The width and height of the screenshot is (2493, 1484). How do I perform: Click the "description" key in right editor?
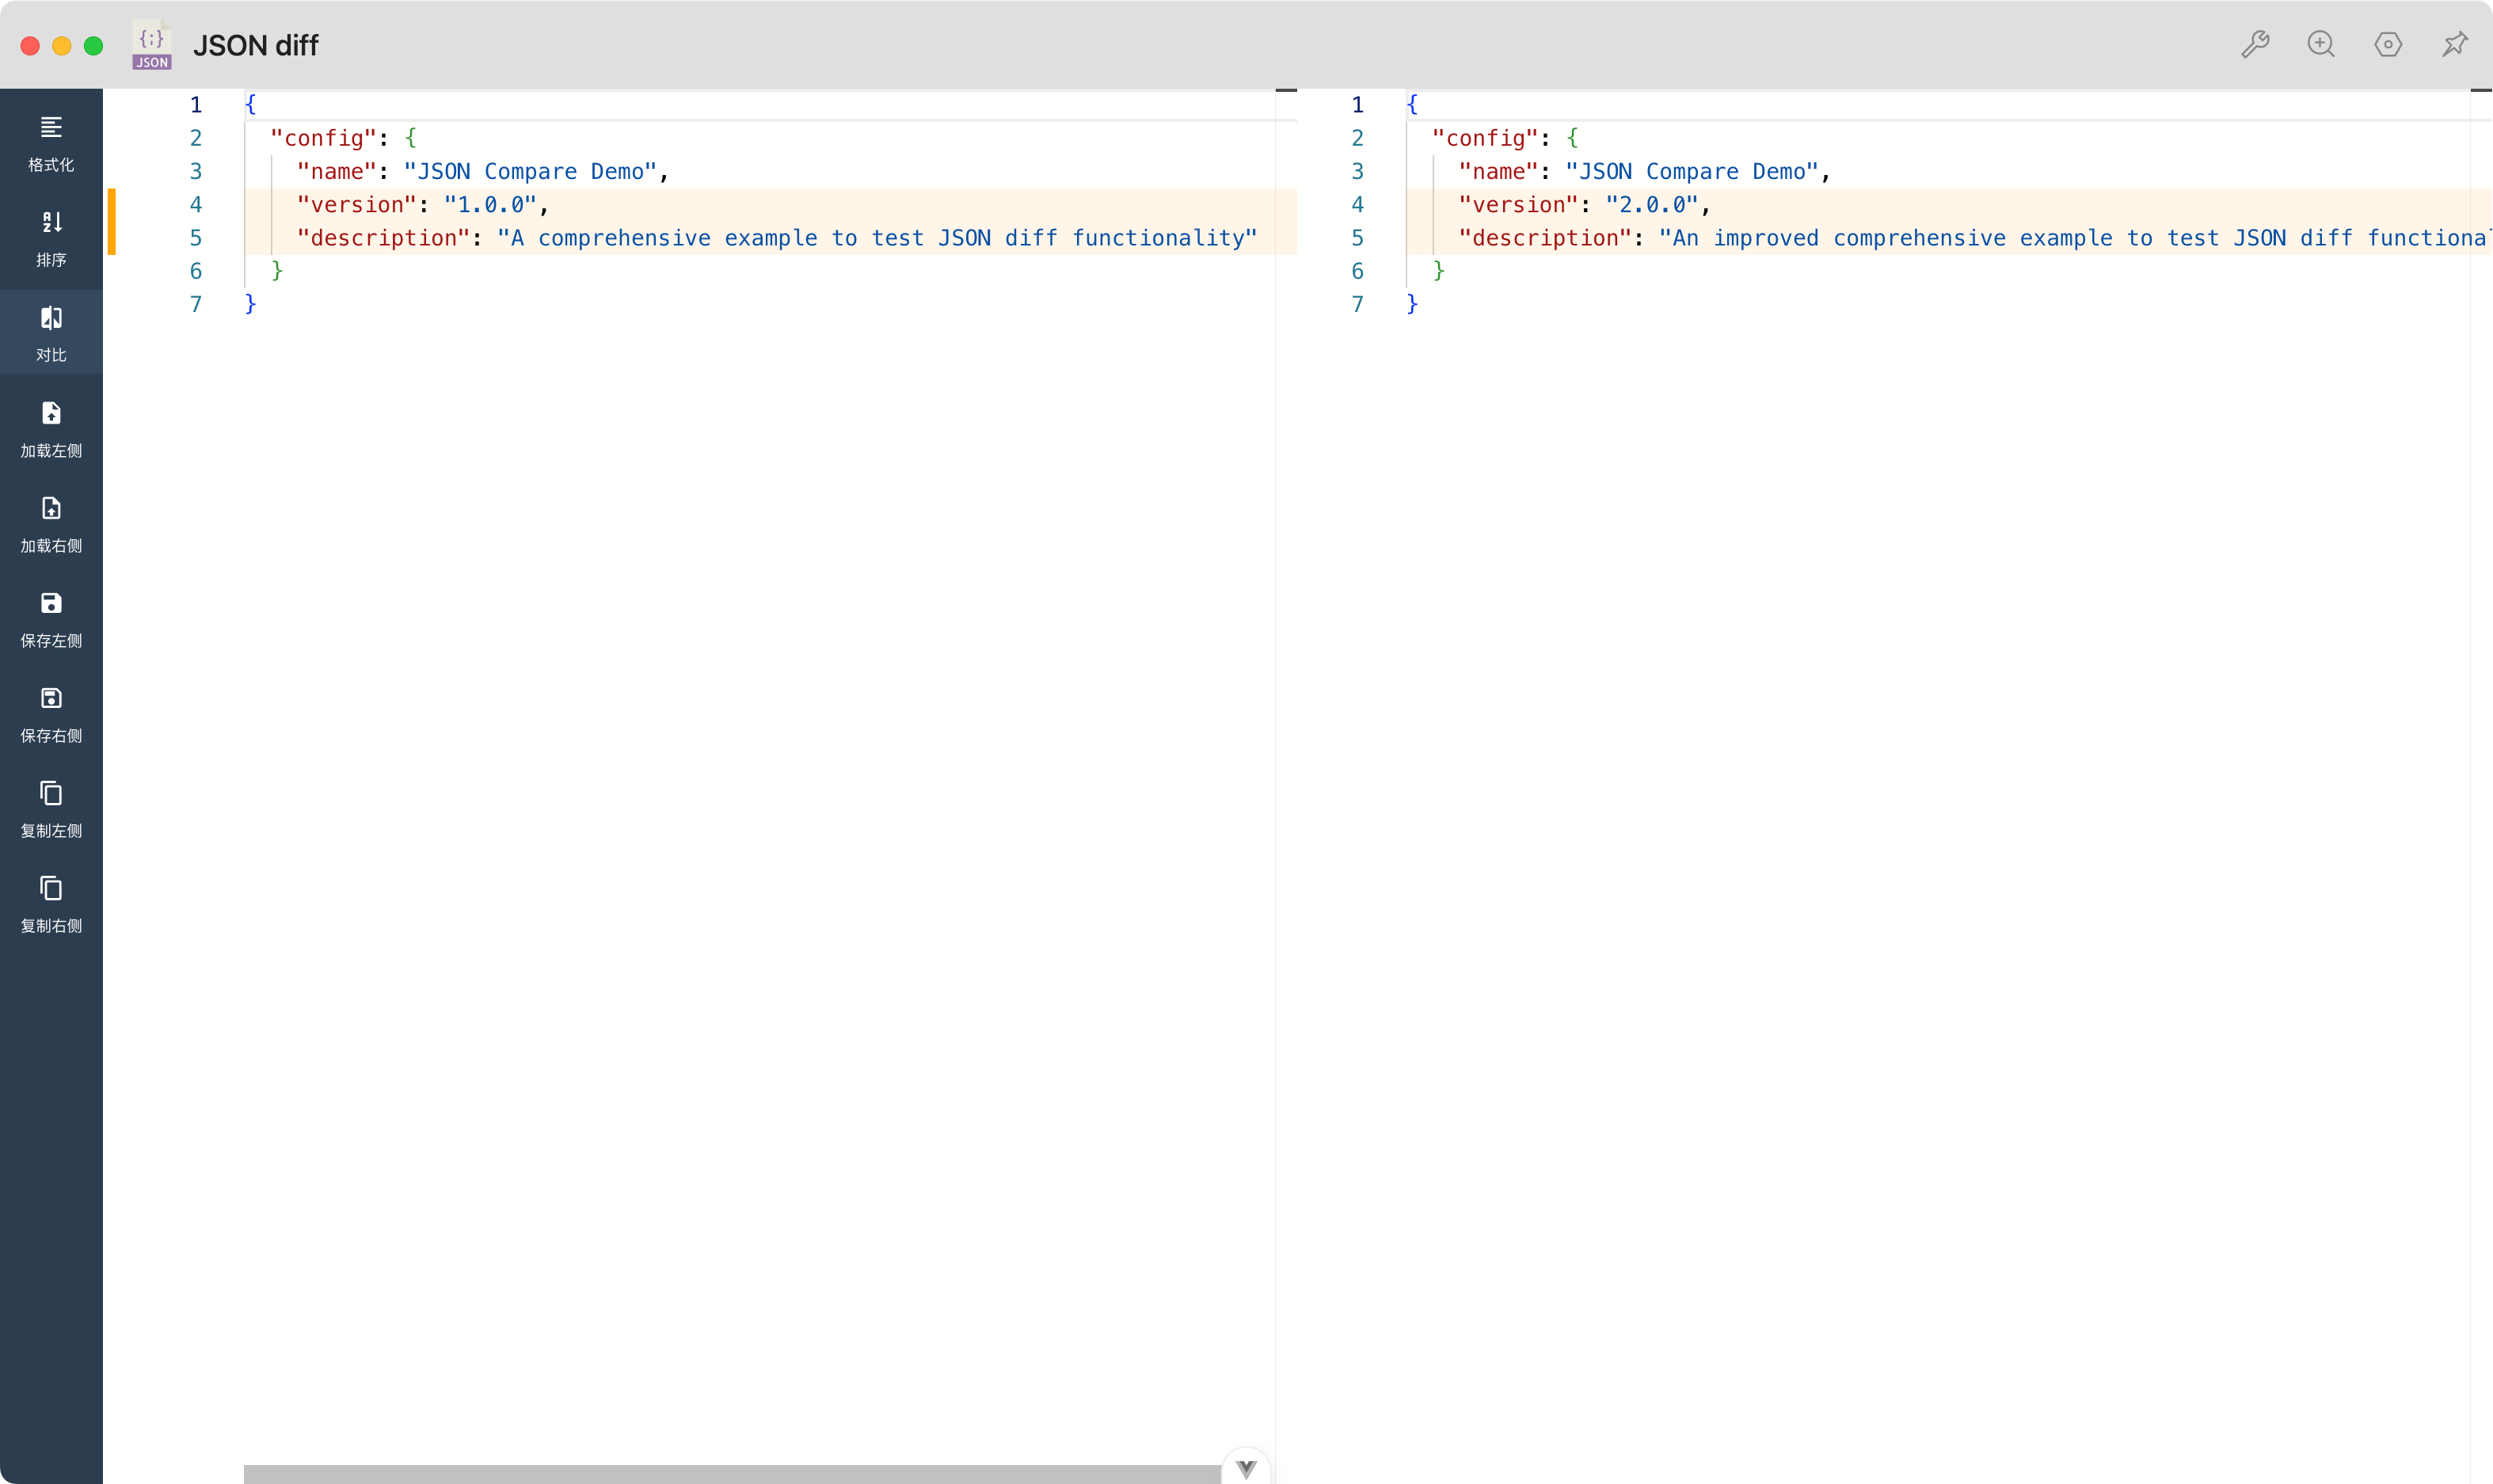pos(1545,238)
